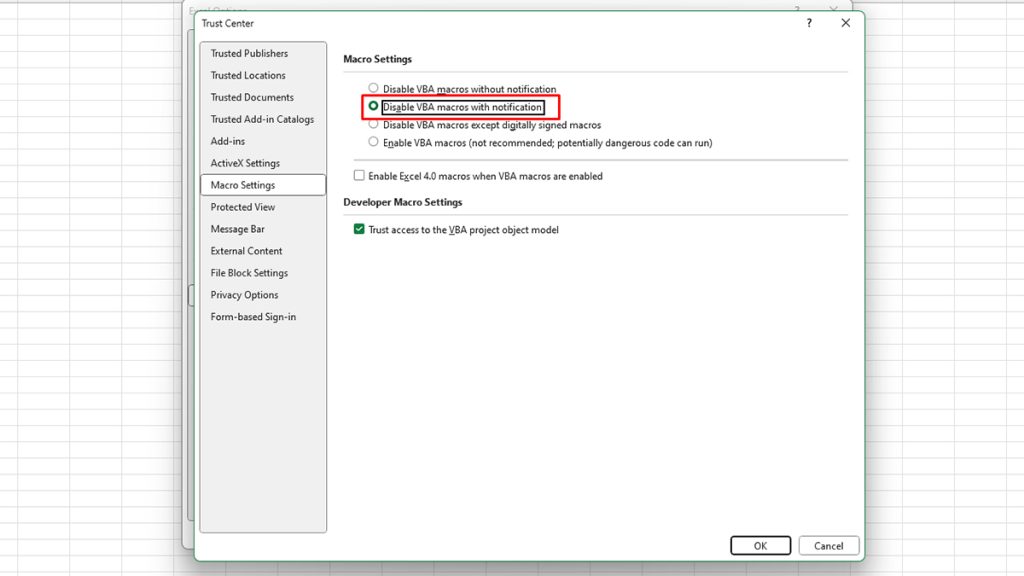
Task: Dismiss the Trust Center with Cancel
Action: coord(828,545)
